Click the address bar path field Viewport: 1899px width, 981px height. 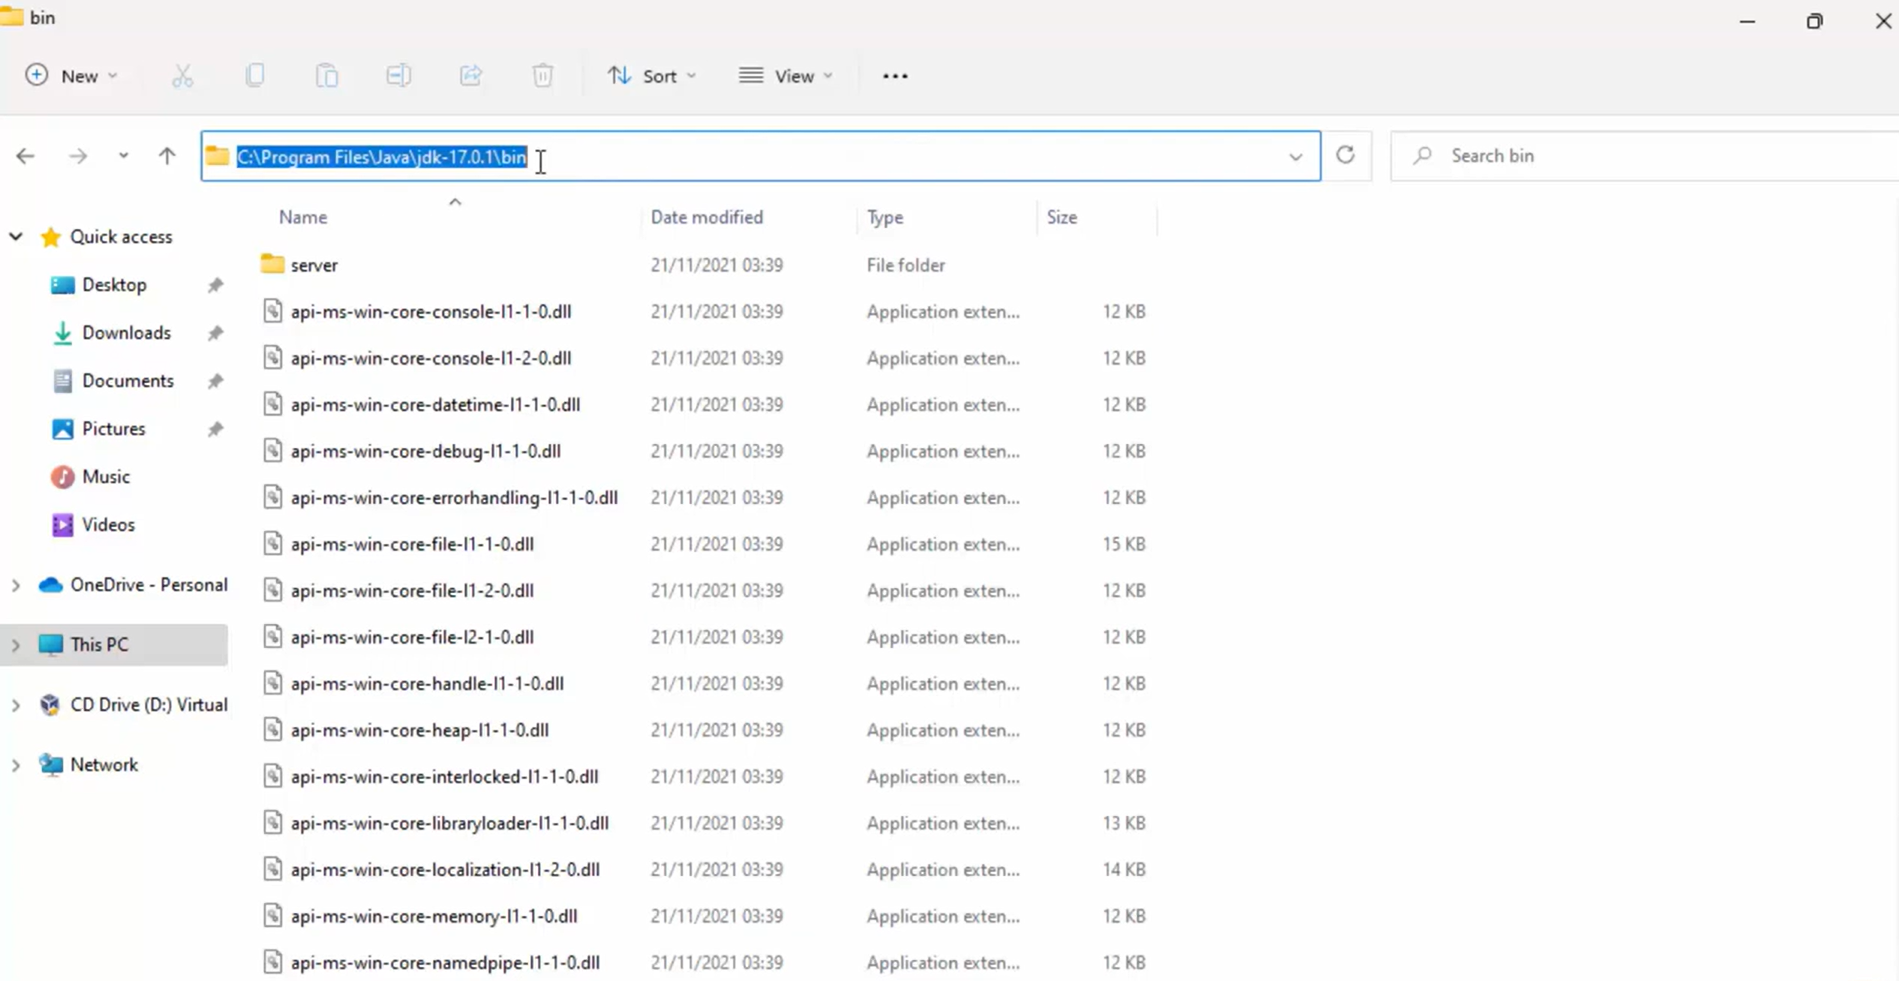[x=760, y=156]
